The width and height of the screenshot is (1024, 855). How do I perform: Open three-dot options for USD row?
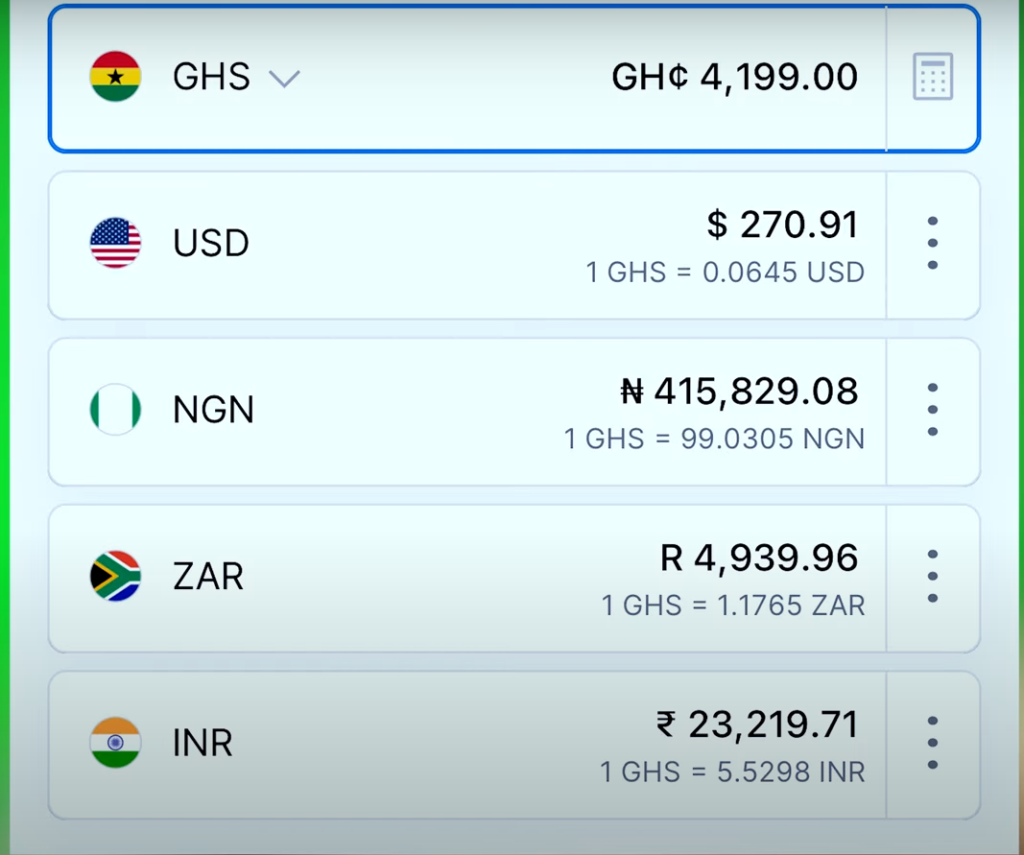click(933, 243)
